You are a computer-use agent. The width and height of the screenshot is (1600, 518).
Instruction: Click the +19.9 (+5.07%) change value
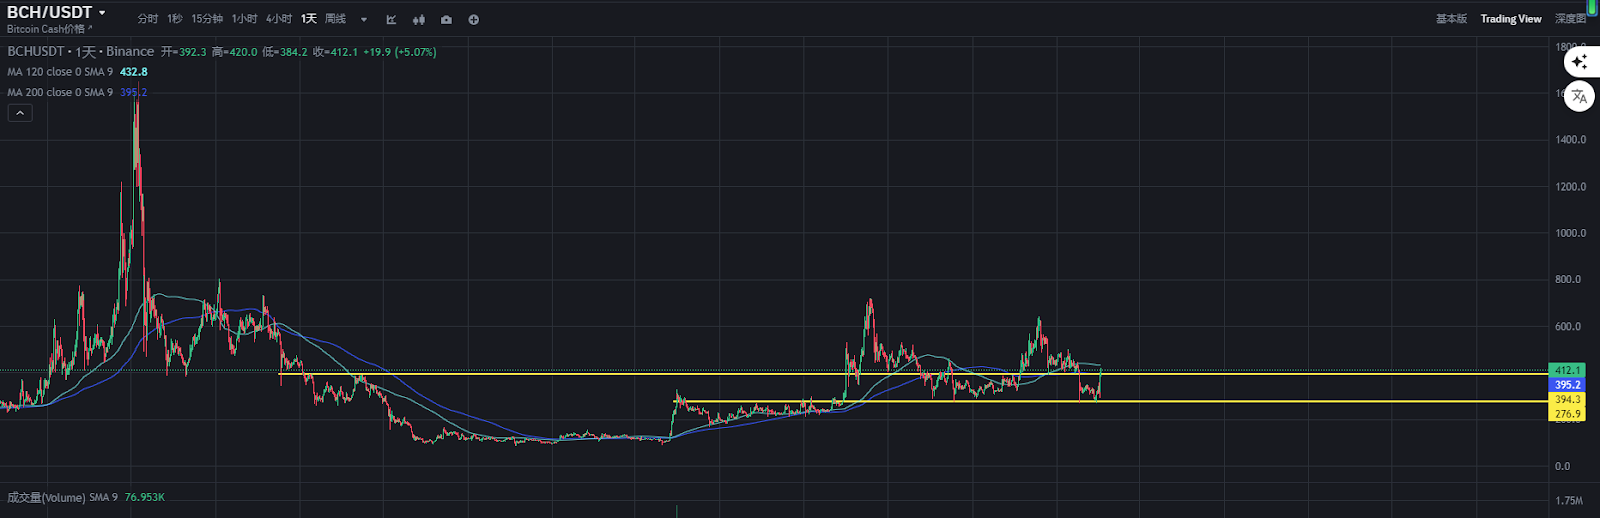click(x=400, y=52)
